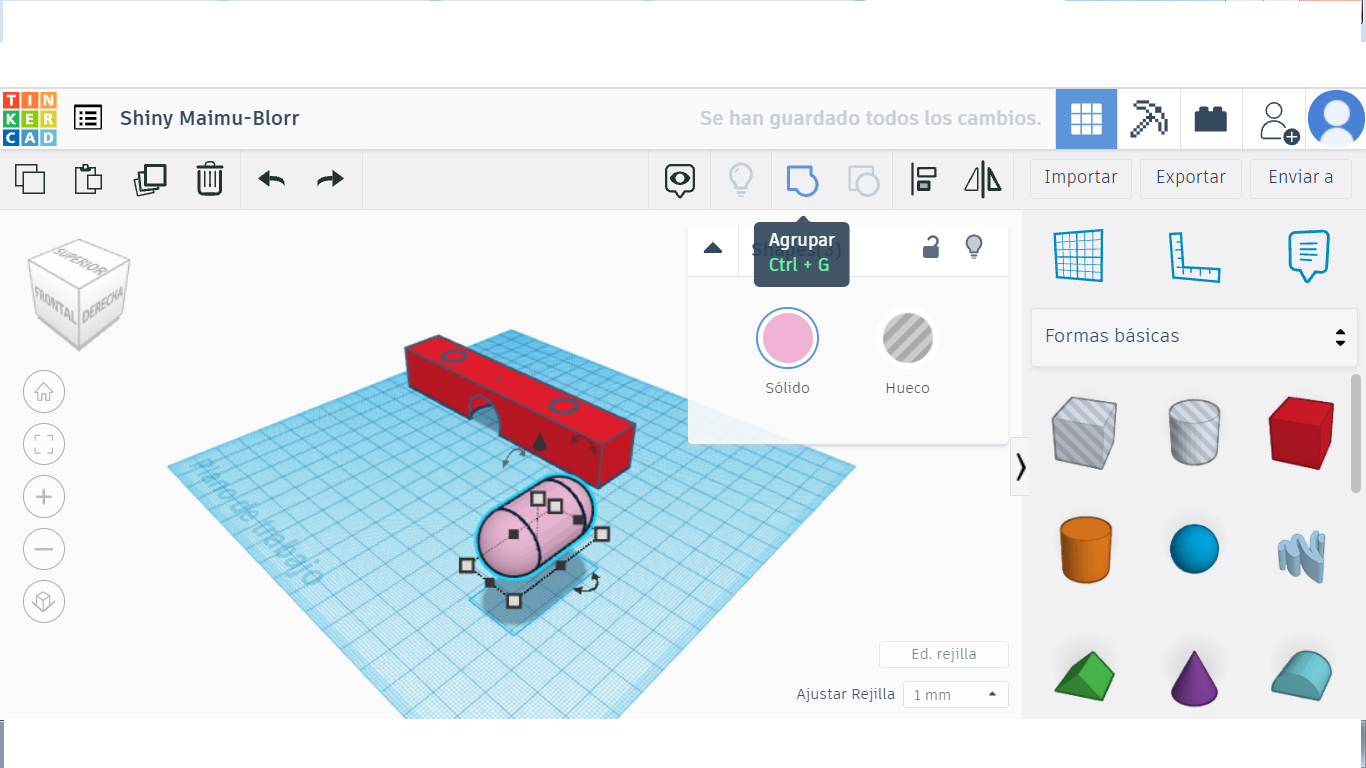Open the designs list menu icon

[88, 118]
